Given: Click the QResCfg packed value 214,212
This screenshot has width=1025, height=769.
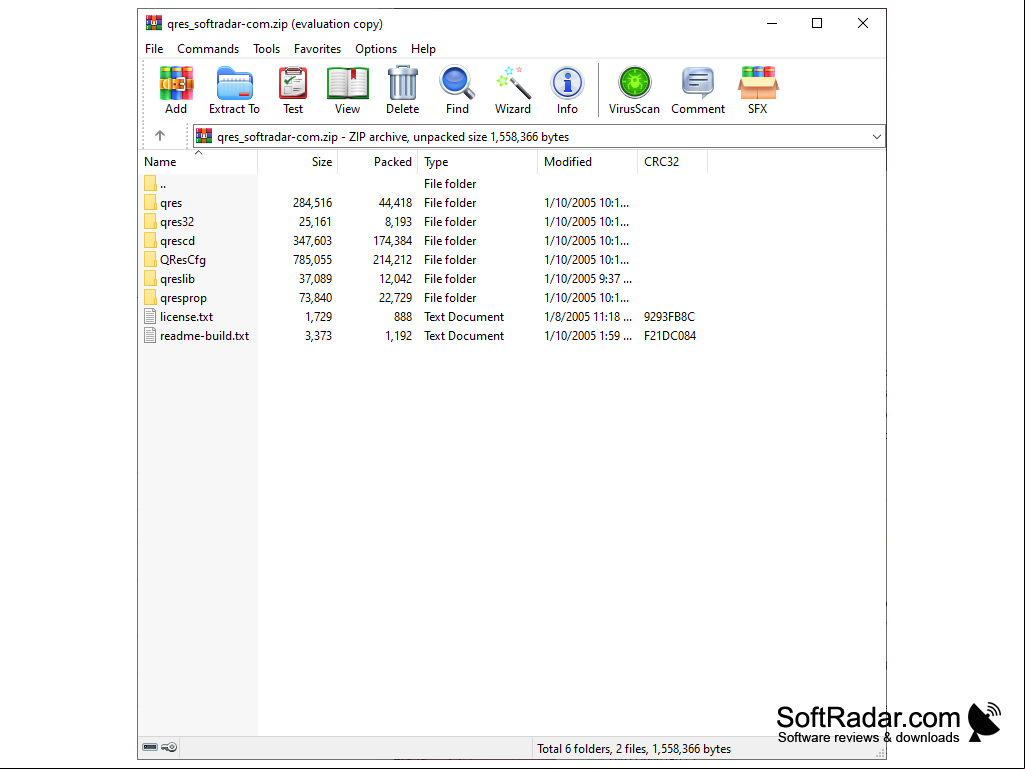Looking at the screenshot, I should coord(392,260).
